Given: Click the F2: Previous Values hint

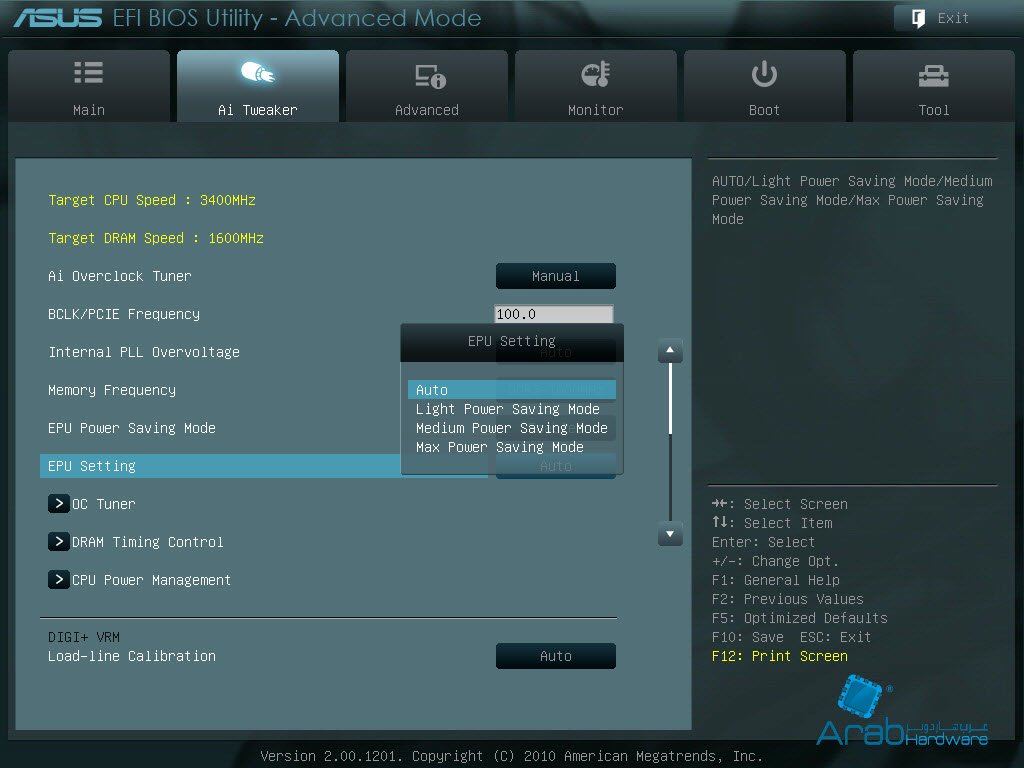Looking at the screenshot, I should [788, 599].
